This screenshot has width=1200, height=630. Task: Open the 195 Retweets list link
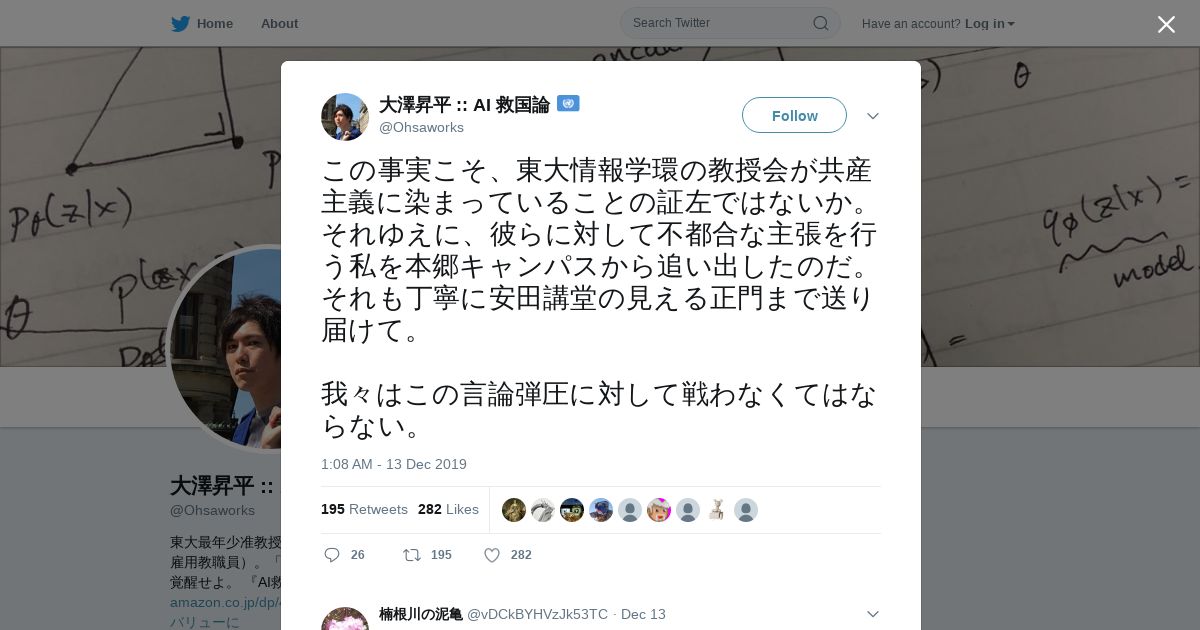(364, 509)
